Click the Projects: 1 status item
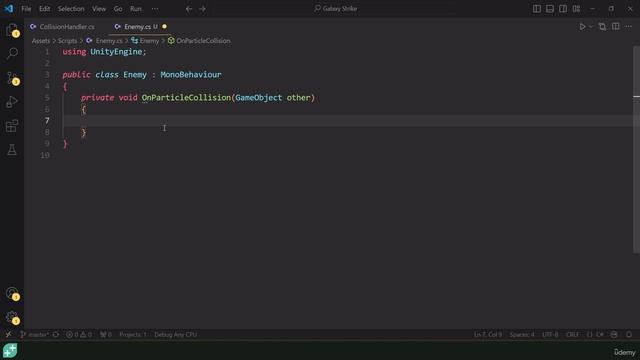Screen dimensions: 640x360 (133, 335)
